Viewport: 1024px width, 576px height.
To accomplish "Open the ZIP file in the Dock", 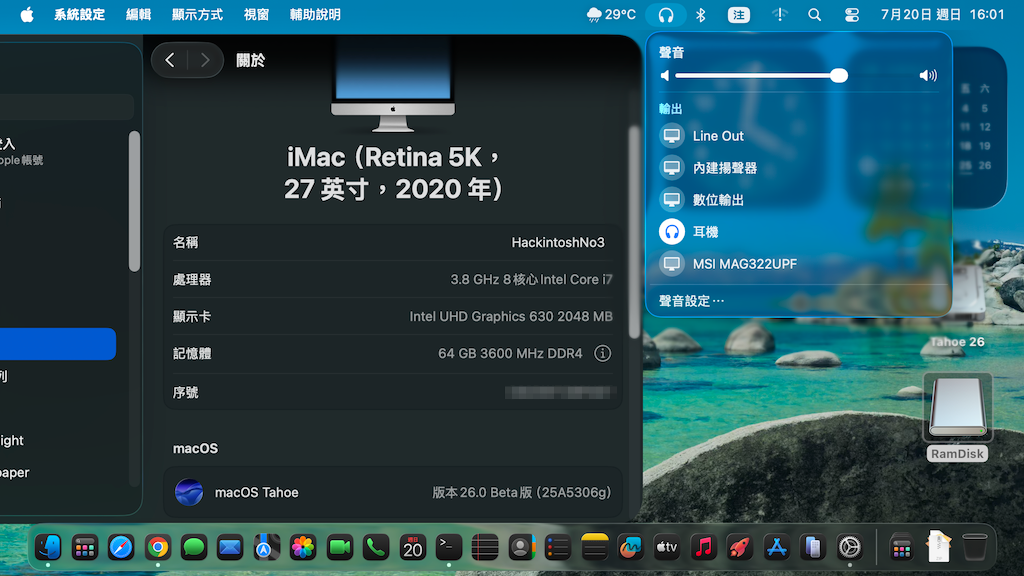I will pyautogui.click(x=938, y=547).
